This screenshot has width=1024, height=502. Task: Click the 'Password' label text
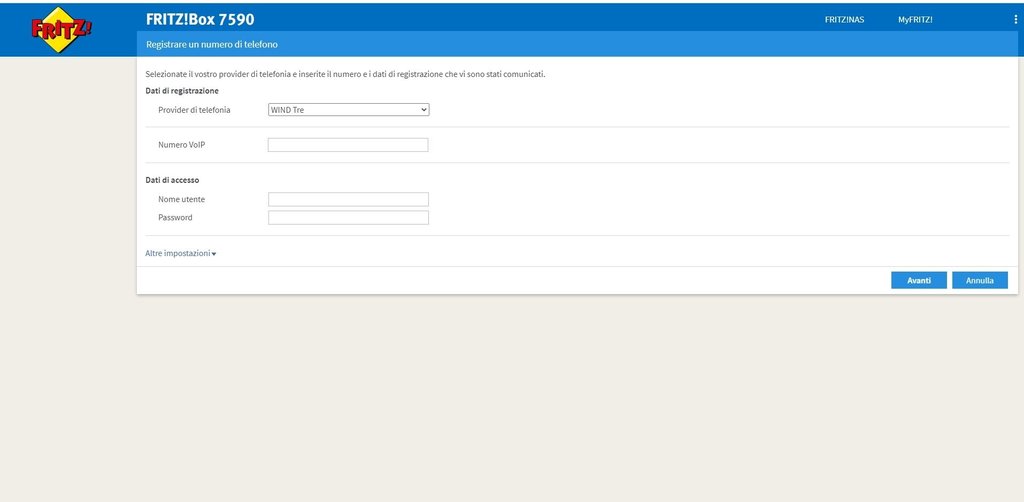175,217
